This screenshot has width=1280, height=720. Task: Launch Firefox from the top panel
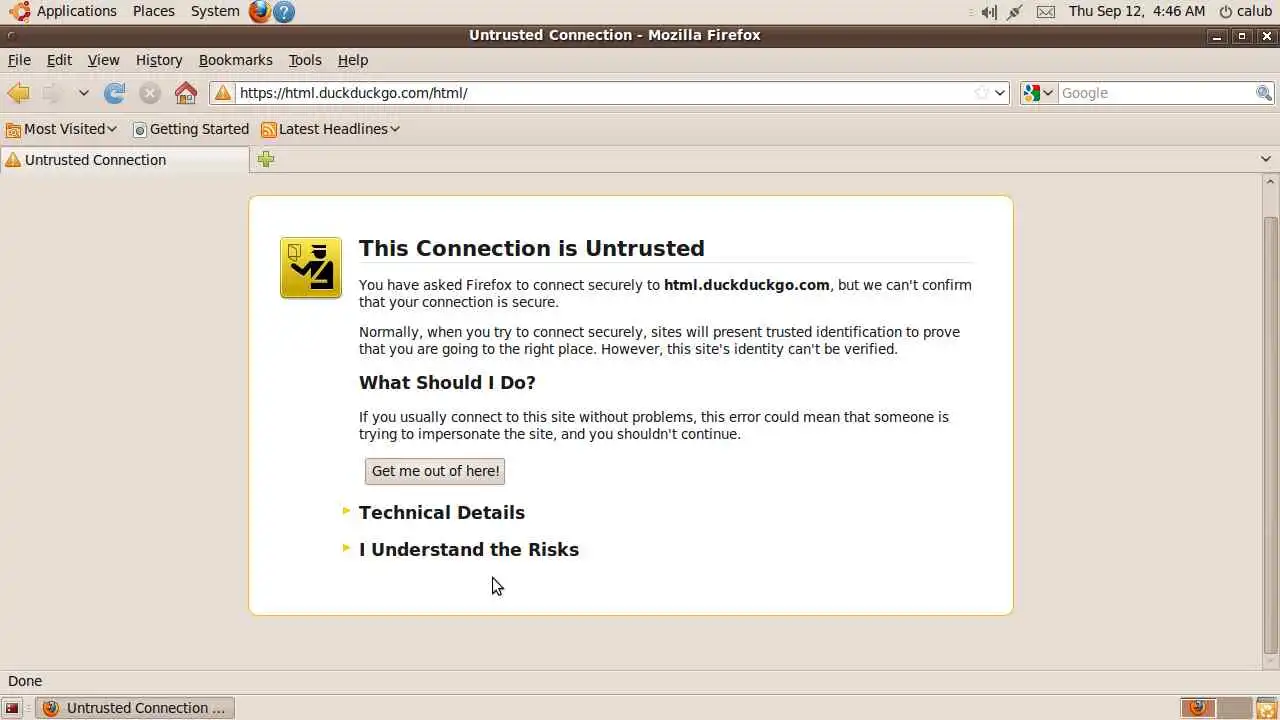coord(260,11)
